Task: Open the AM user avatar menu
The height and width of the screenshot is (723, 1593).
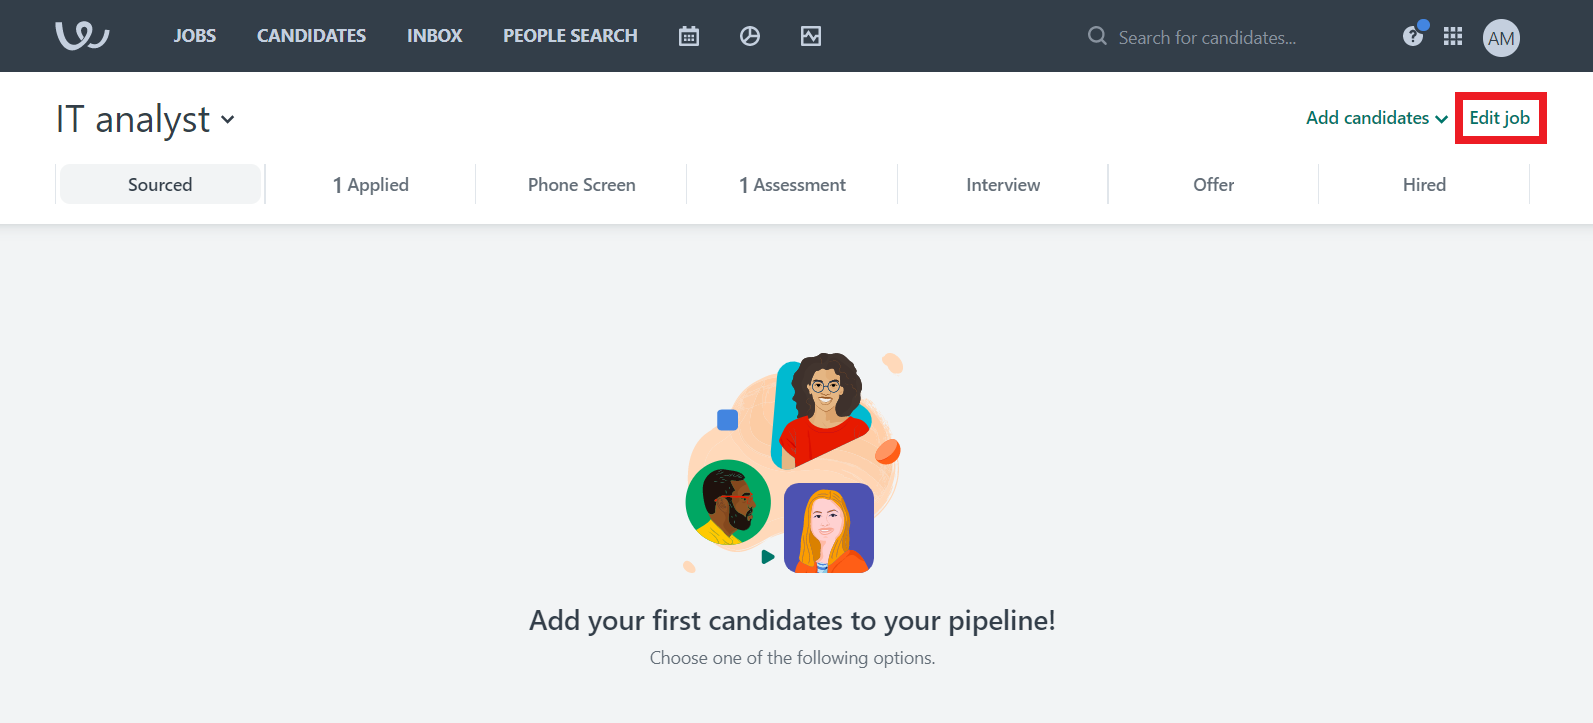Action: pos(1501,38)
